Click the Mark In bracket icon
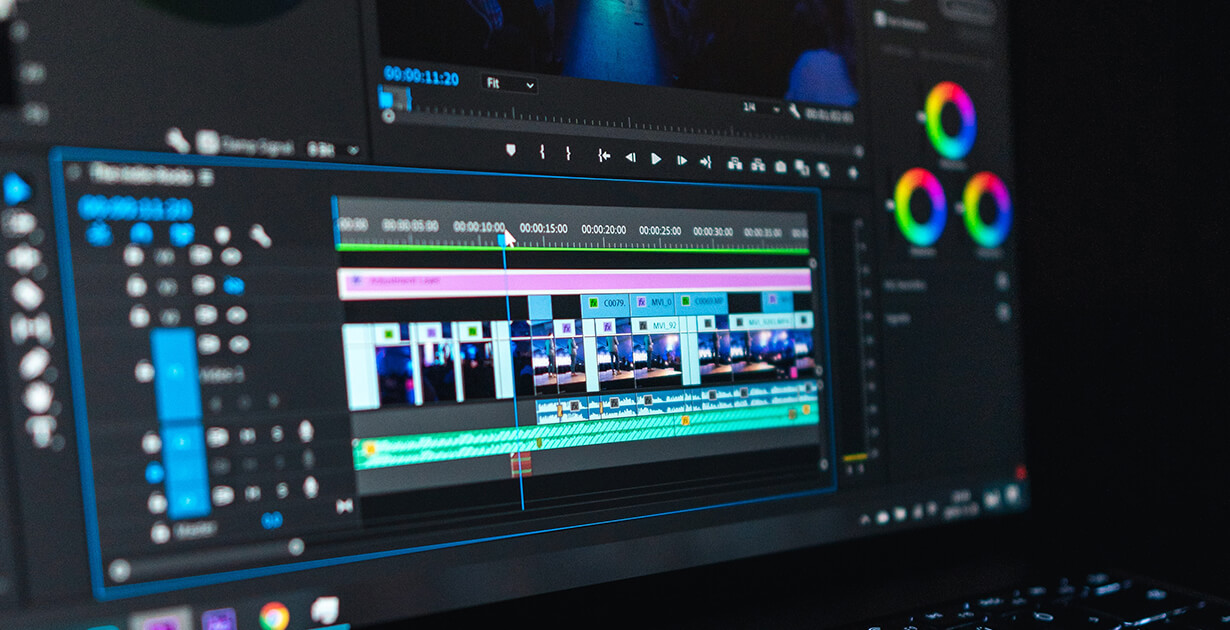 [x=542, y=152]
